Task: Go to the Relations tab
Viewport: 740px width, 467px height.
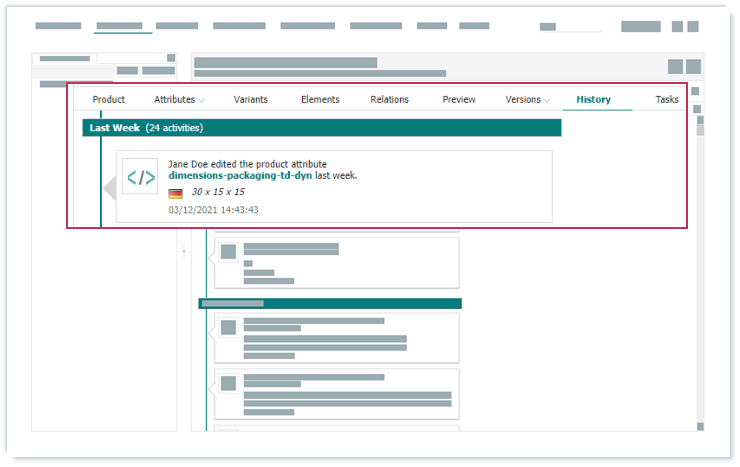Action: [389, 100]
